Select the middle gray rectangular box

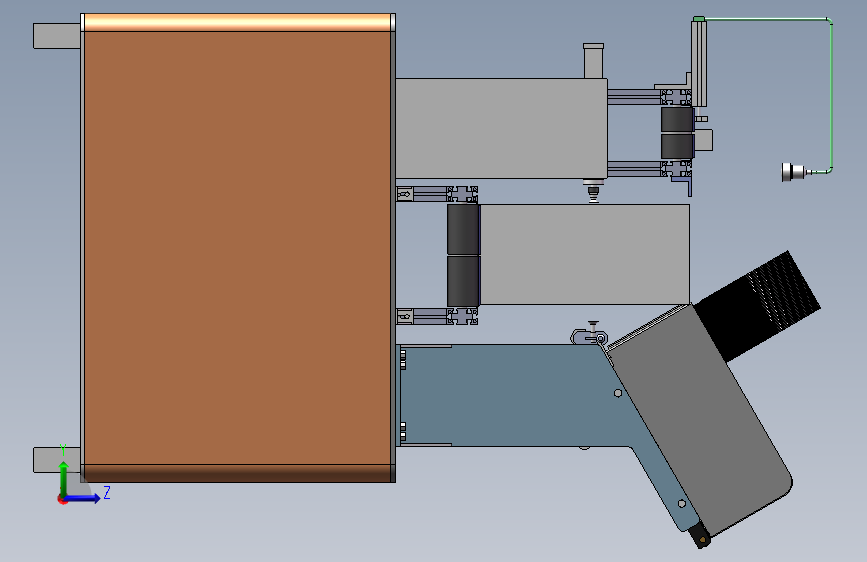coord(585,254)
